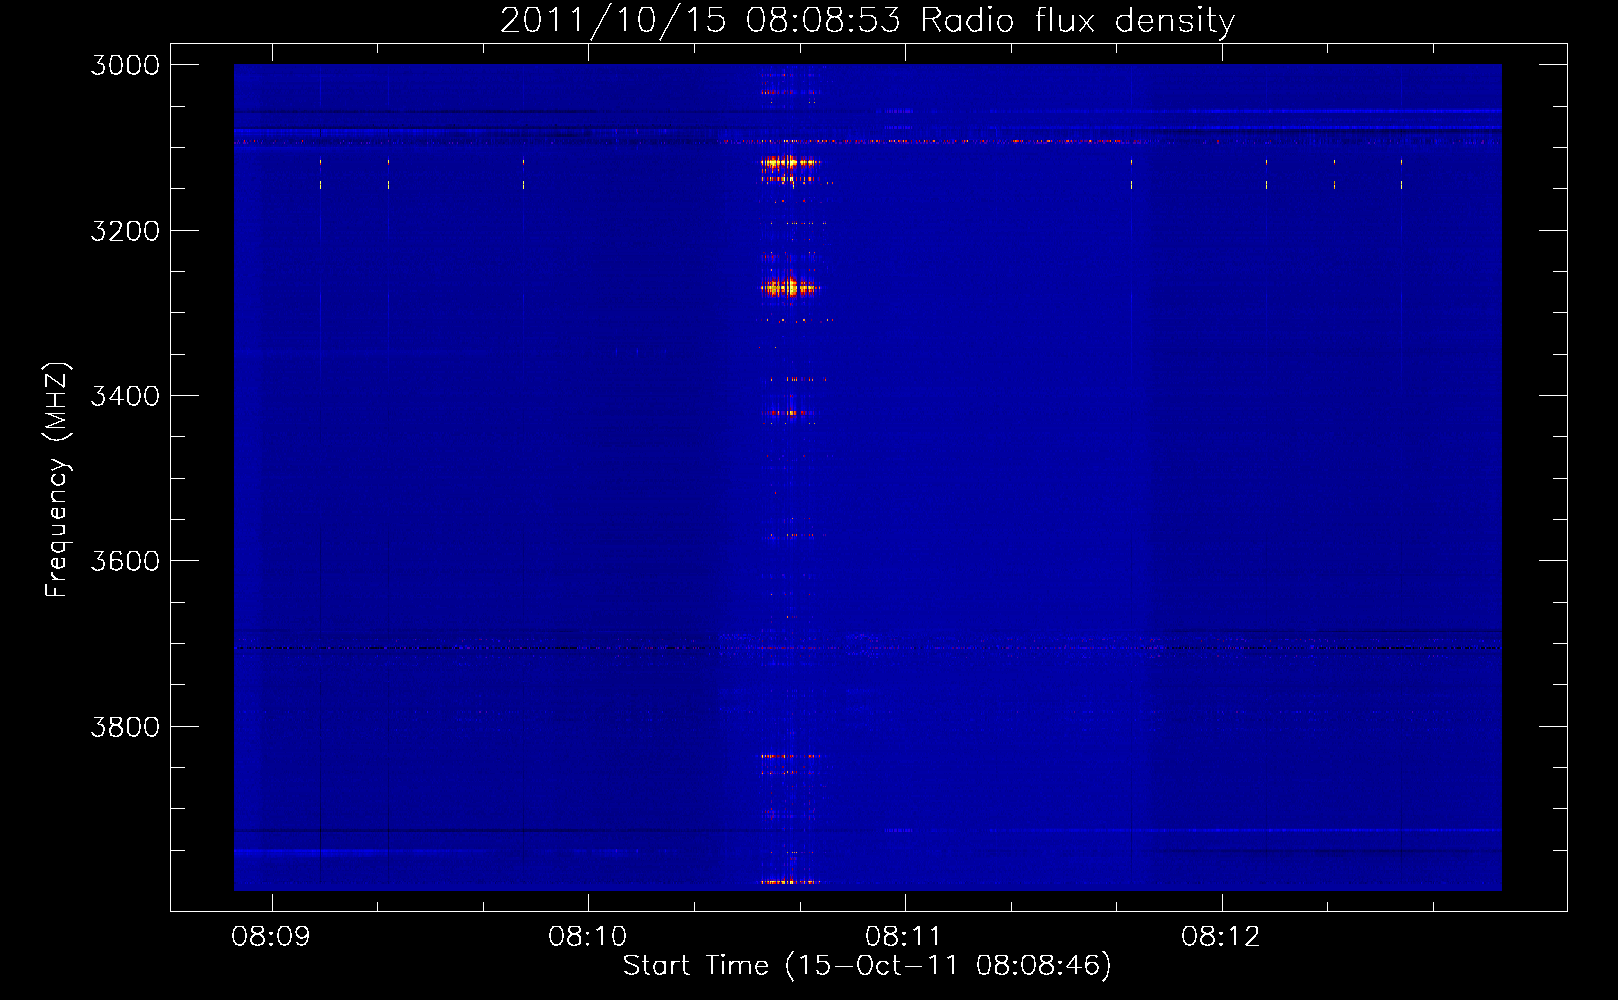Click the bright yellow burst just below 3100 MHz
This screenshot has width=1618, height=1000.
click(x=789, y=162)
